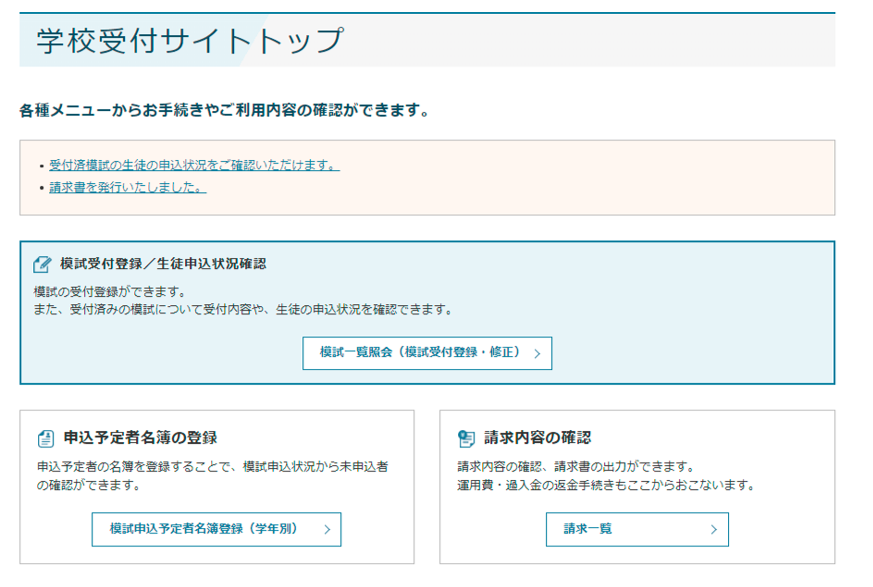
Task: Click the arrow icon in 請求一覧 button
Action: click(713, 530)
